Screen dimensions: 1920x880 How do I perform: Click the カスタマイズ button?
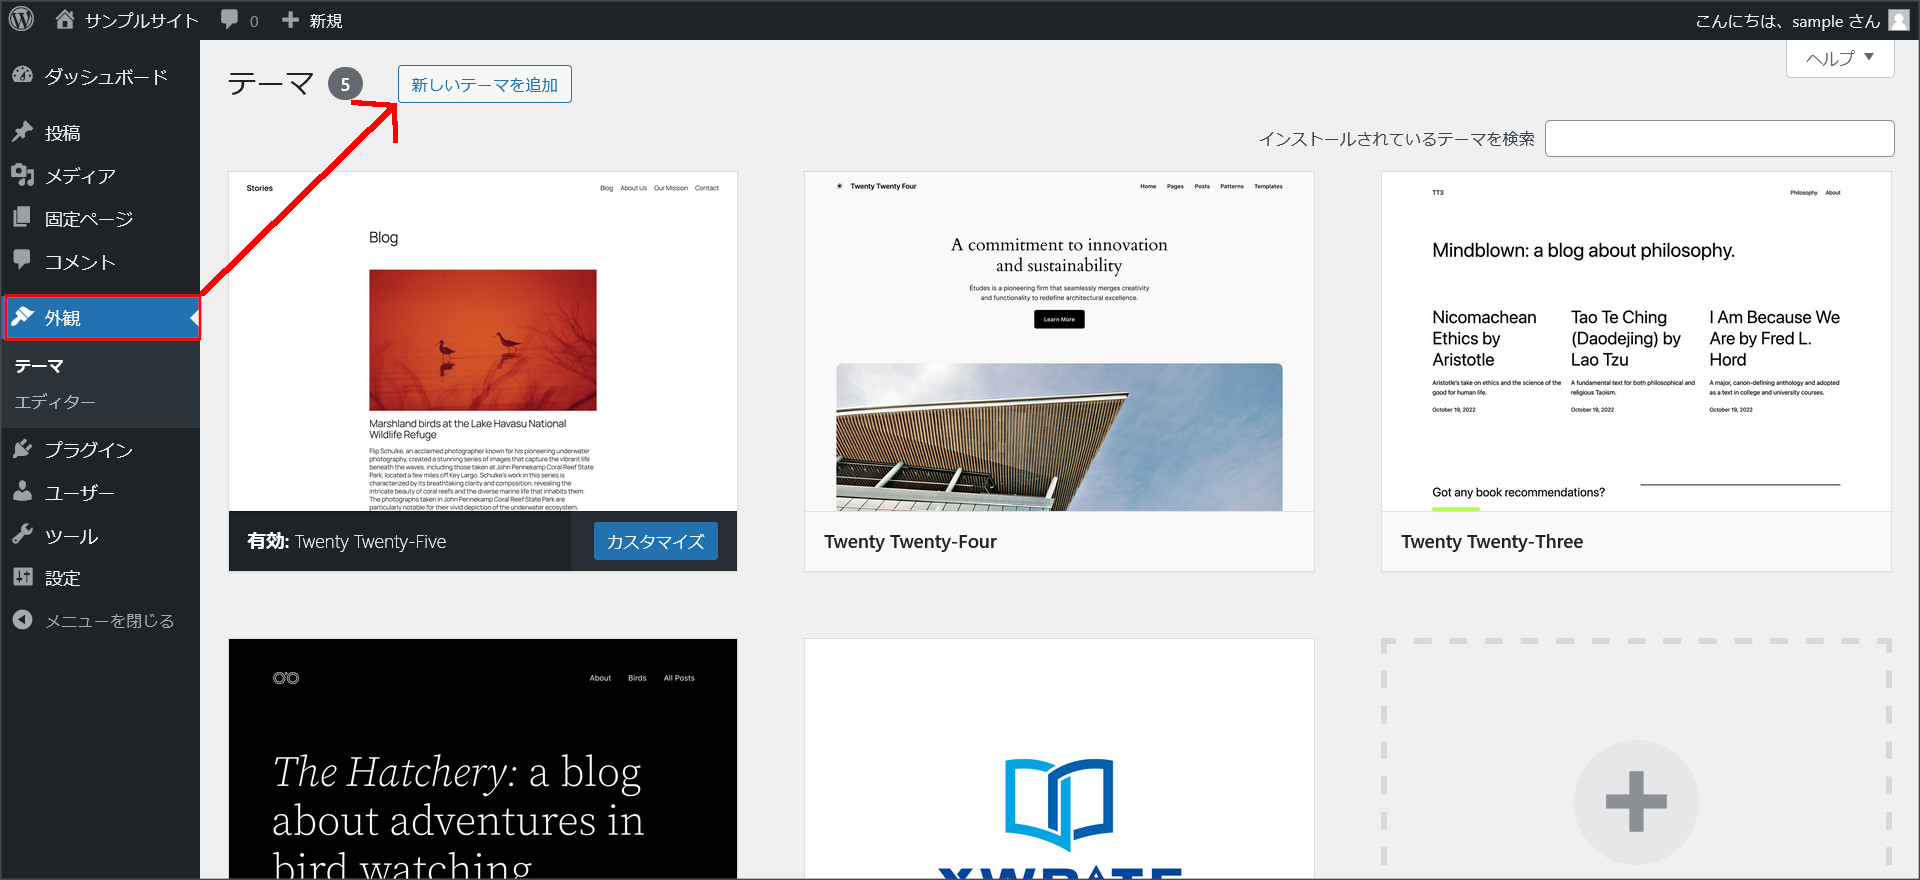[655, 542]
